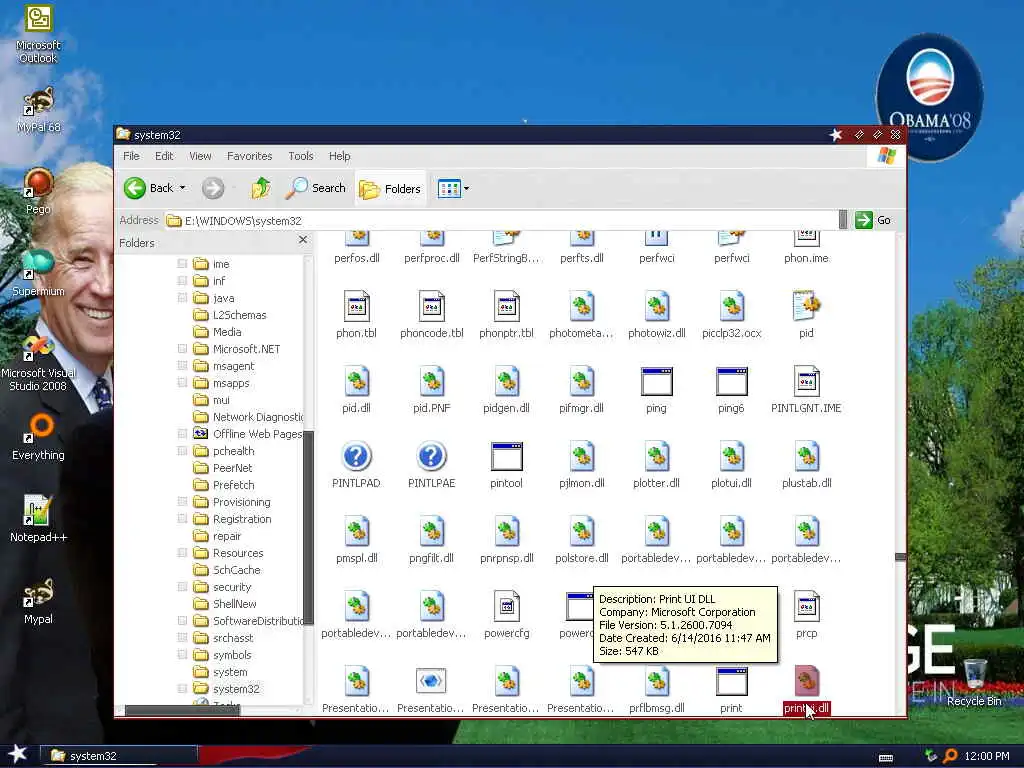The height and width of the screenshot is (768, 1024).
Task: Select the prflbmsg.dll file
Action: pos(656,690)
